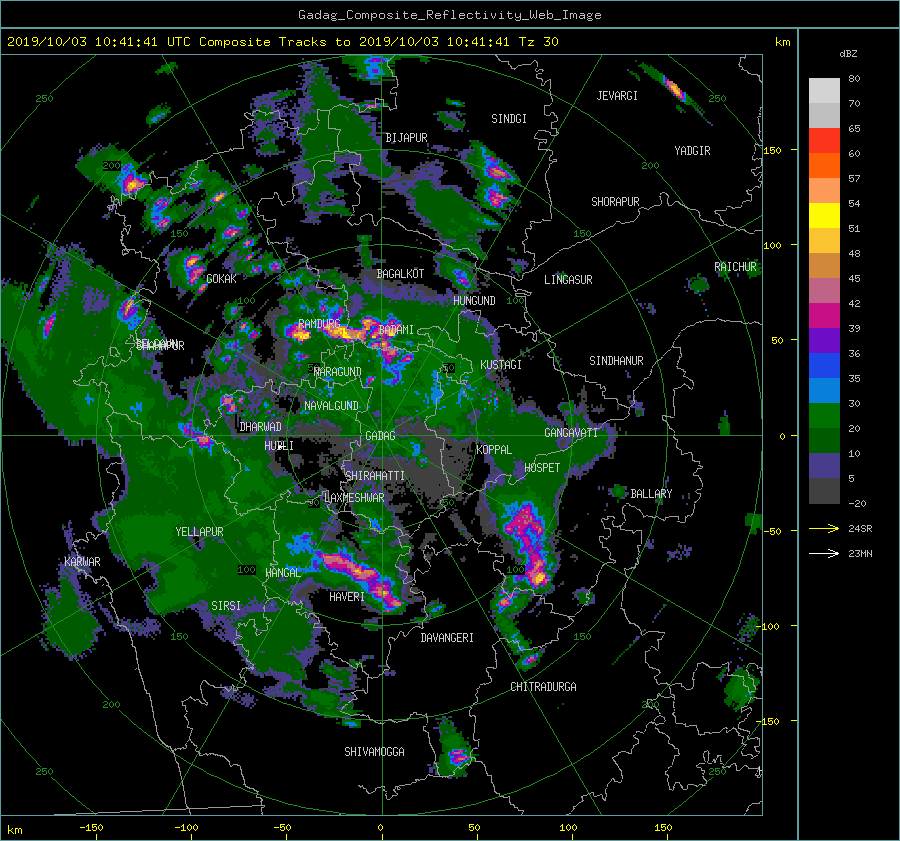Click the KUSTAGI city label
The height and width of the screenshot is (841, 900).
(x=501, y=365)
